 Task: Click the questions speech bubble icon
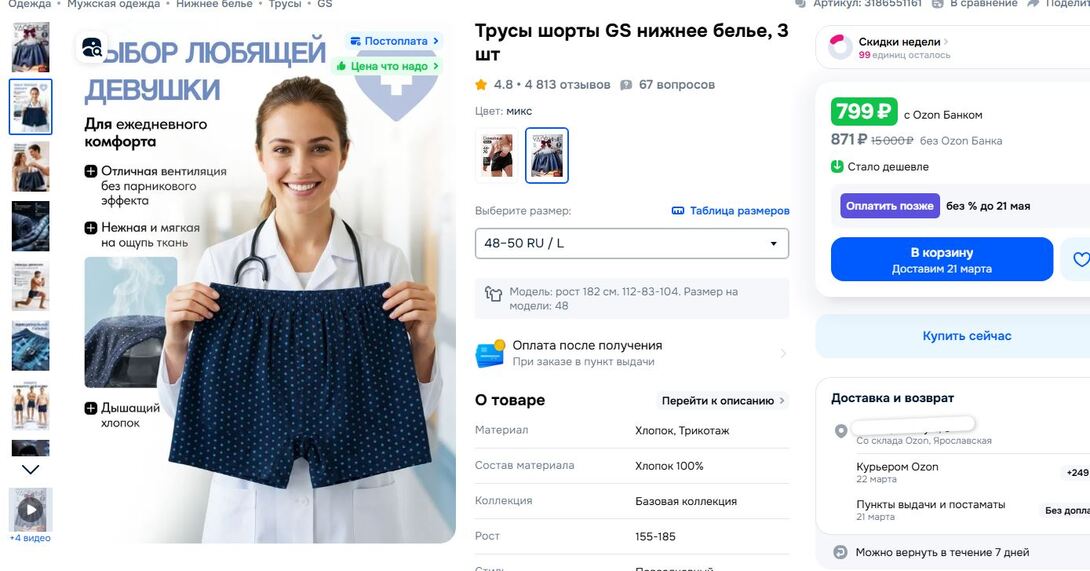pyautogui.click(x=626, y=85)
